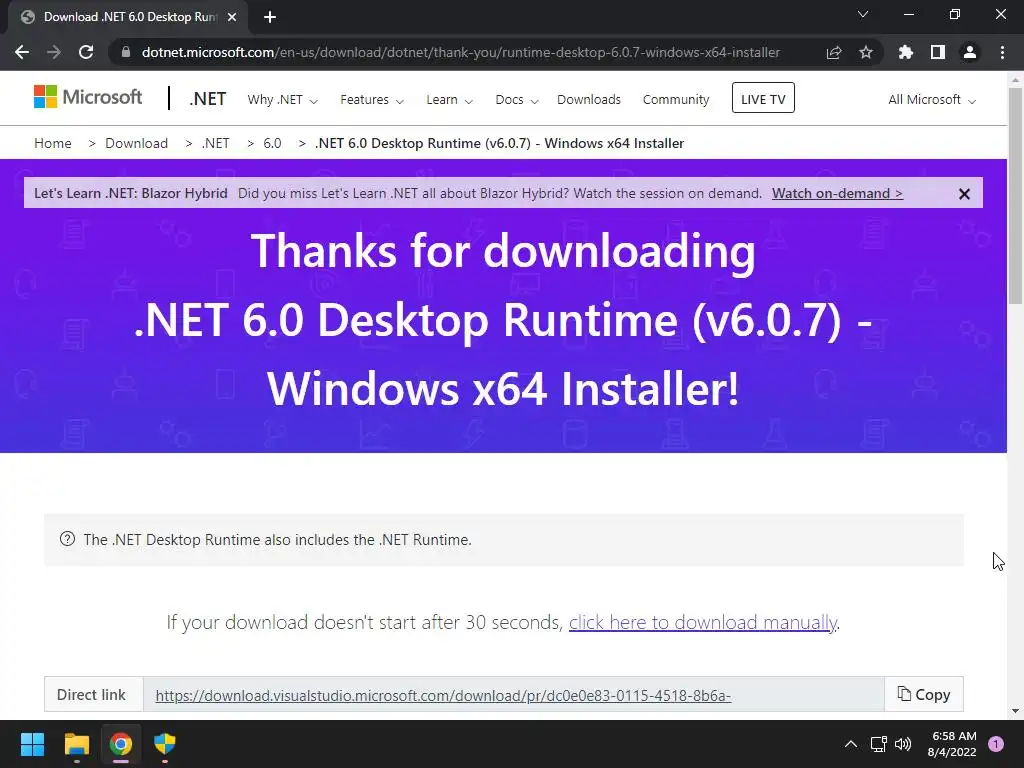Open Chrome's three-dot menu
The height and width of the screenshot is (768, 1024).
point(1002,52)
